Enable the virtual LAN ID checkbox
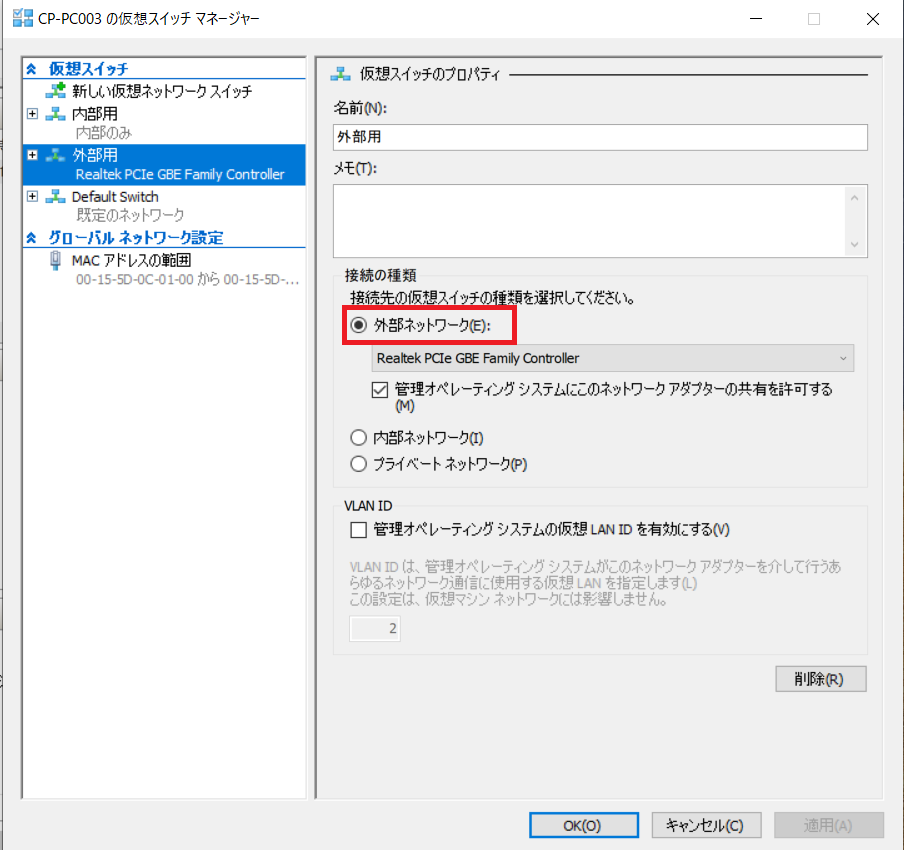The image size is (905, 850). click(x=359, y=529)
